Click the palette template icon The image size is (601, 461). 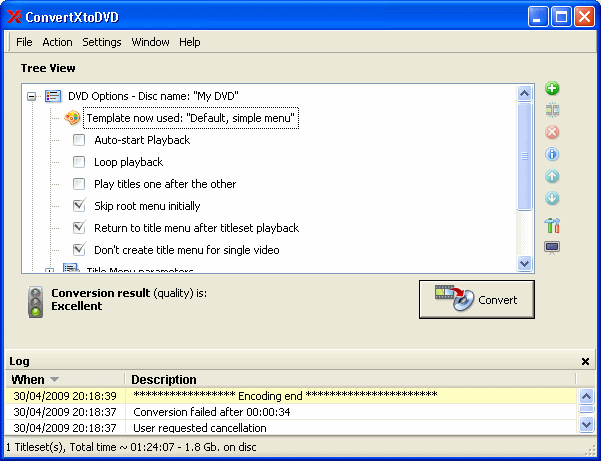(x=72, y=118)
